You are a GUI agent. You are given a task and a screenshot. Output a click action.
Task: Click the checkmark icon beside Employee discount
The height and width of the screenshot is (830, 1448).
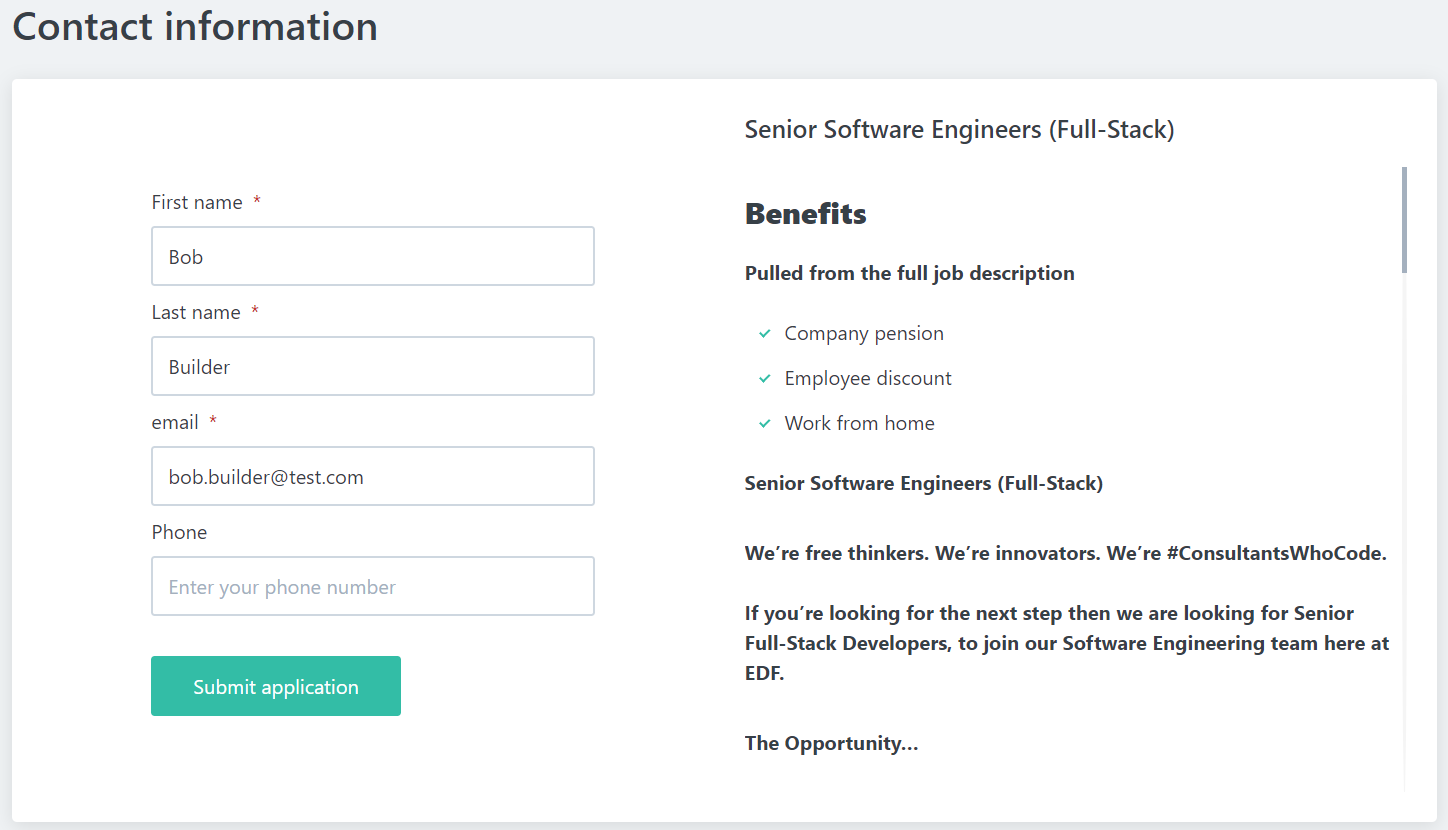click(x=765, y=379)
